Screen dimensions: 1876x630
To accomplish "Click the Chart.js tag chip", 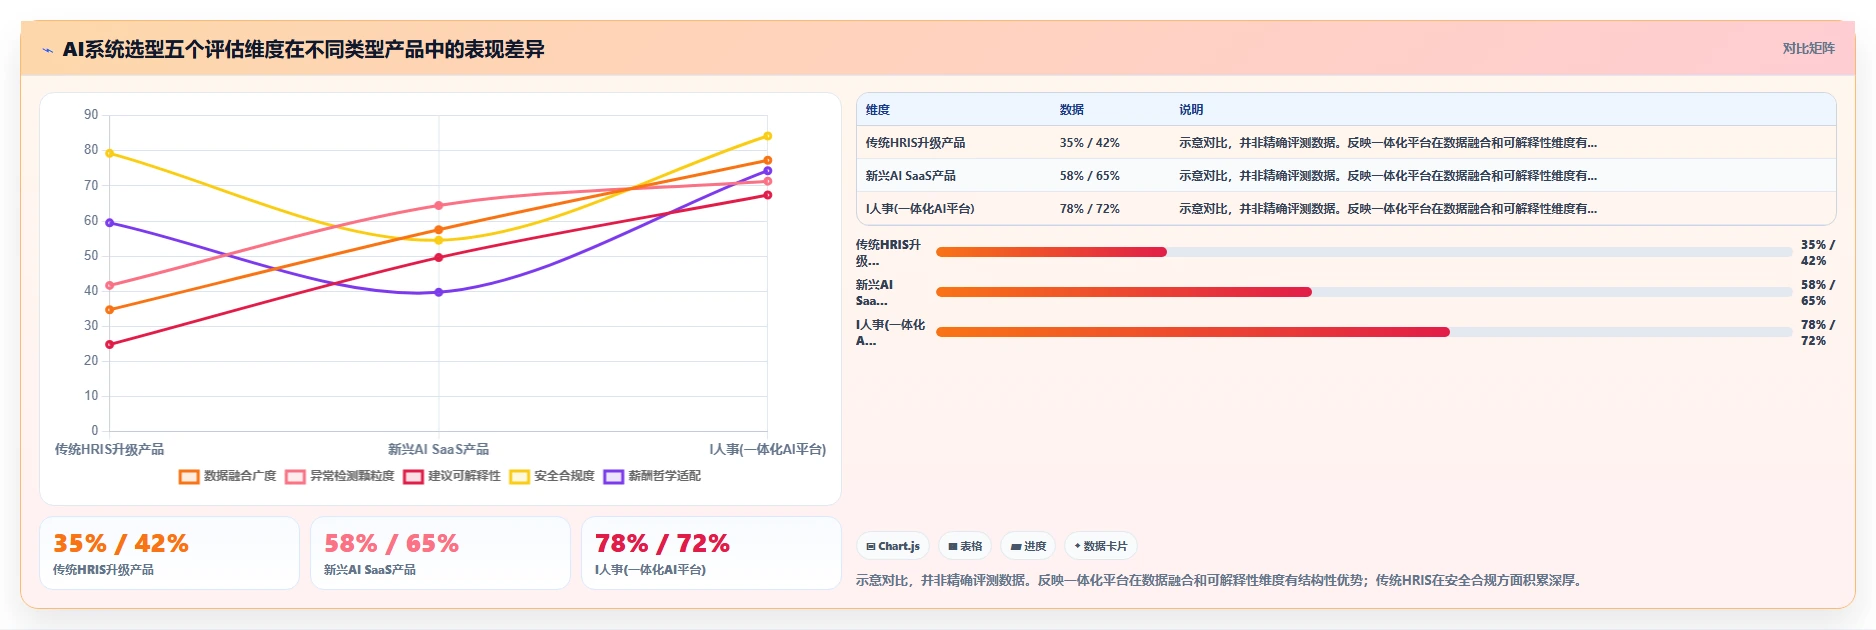I will [893, 546].
